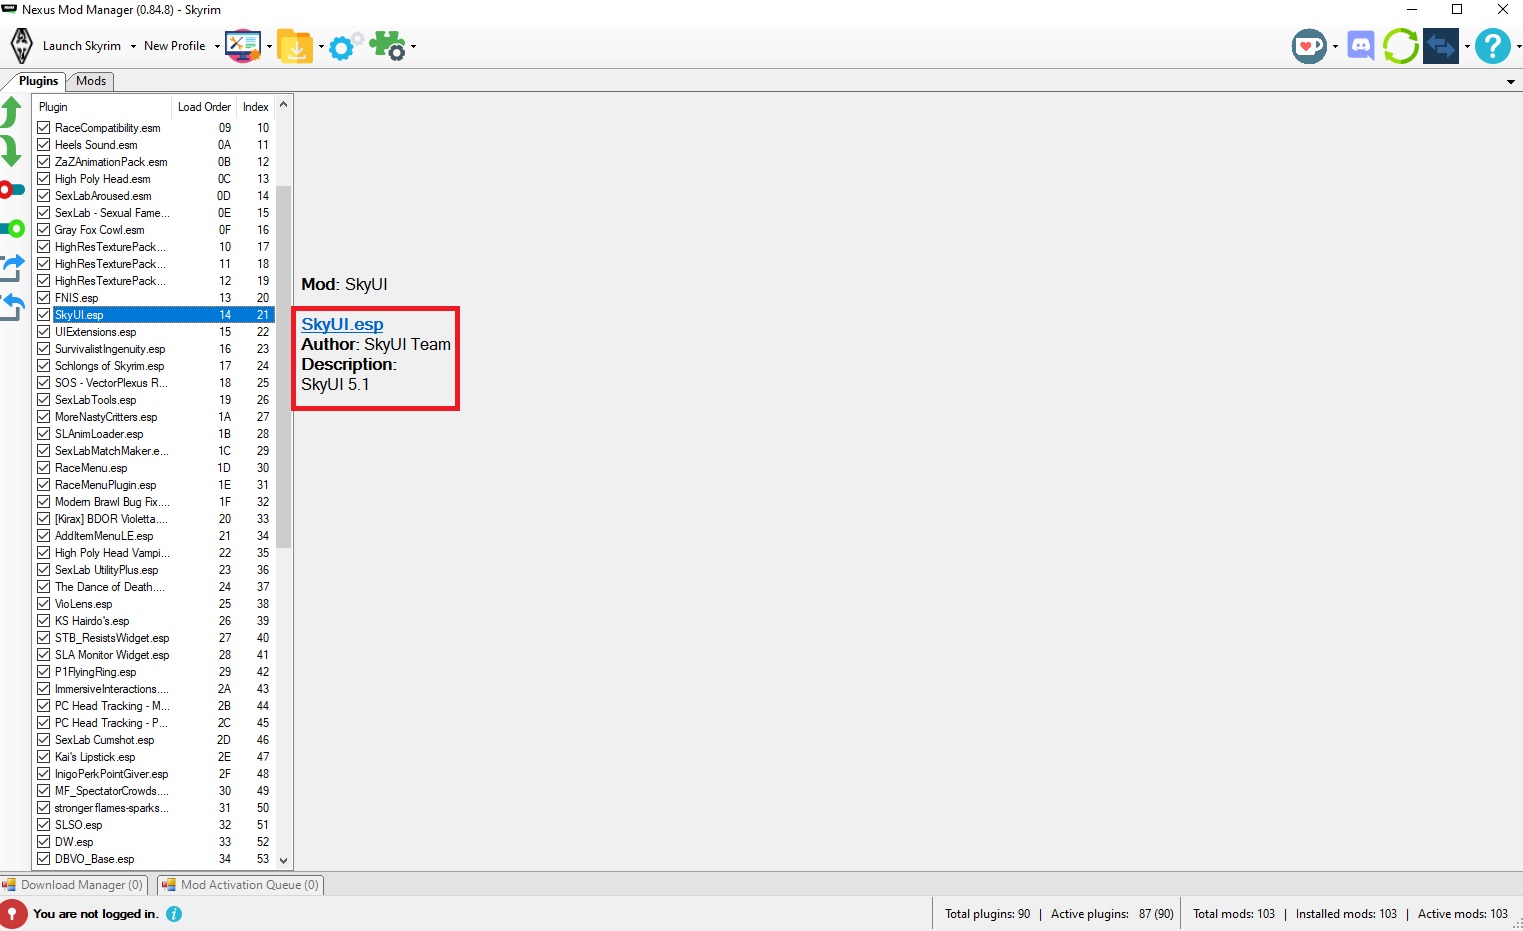Enable all plugins with green toggle icon
The width and height of the screenshot is (1523, 931).
pos(12,229)
